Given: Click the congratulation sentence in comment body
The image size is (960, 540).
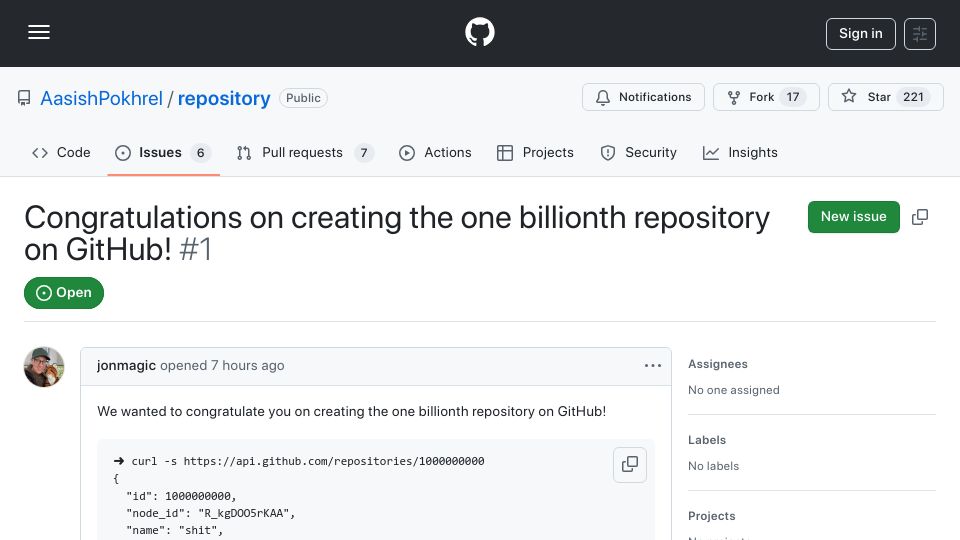Looking at the screenshot, I should coord(351,411).
